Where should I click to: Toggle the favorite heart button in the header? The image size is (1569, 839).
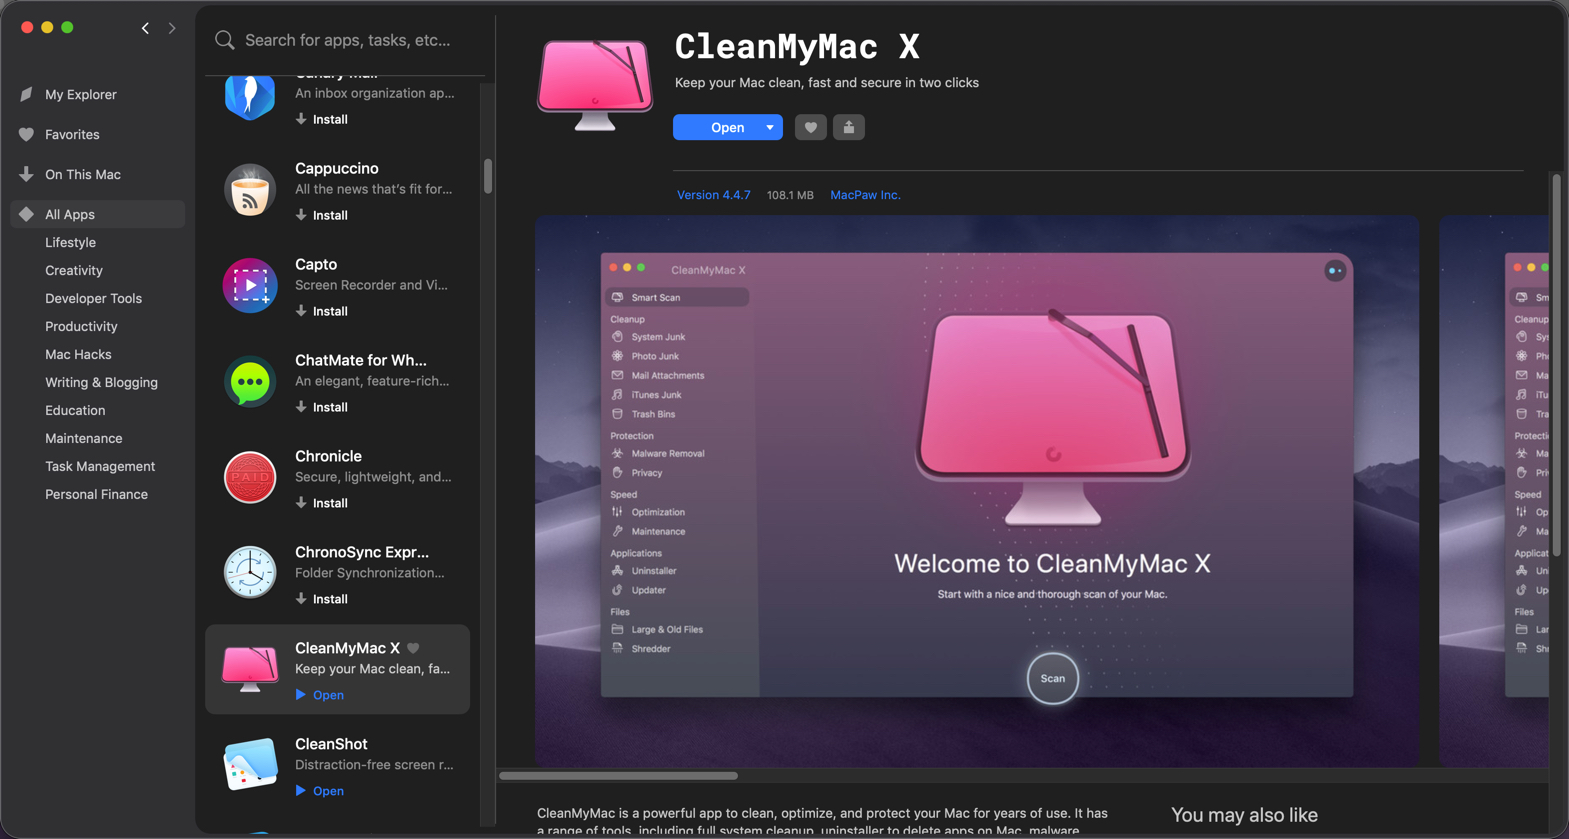[x=811, y=127]
